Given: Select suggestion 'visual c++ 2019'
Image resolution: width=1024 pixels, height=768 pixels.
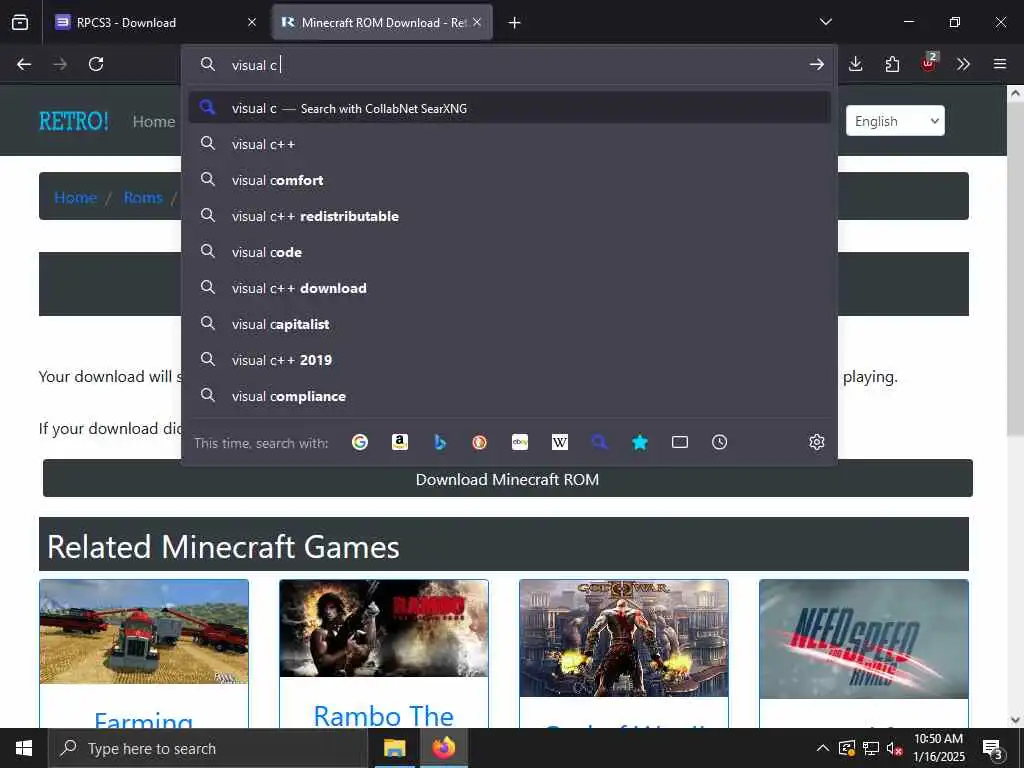Looking at the screenshot, I should [x=509, y=360].
